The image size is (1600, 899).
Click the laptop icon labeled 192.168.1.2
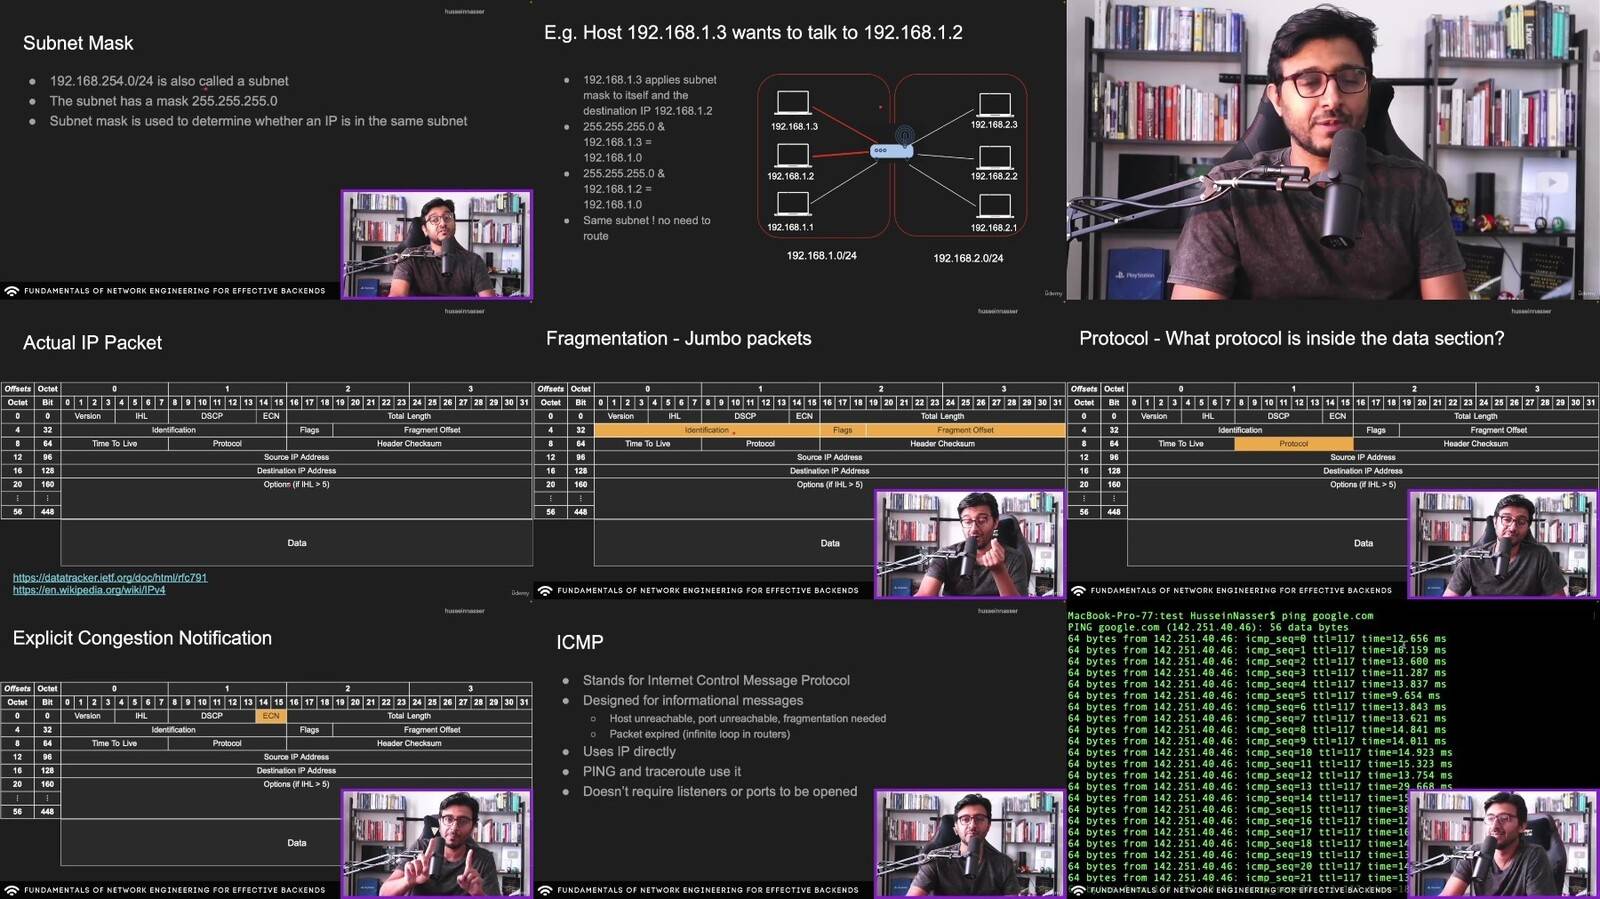pyautogui.click(x=792, y=156)
